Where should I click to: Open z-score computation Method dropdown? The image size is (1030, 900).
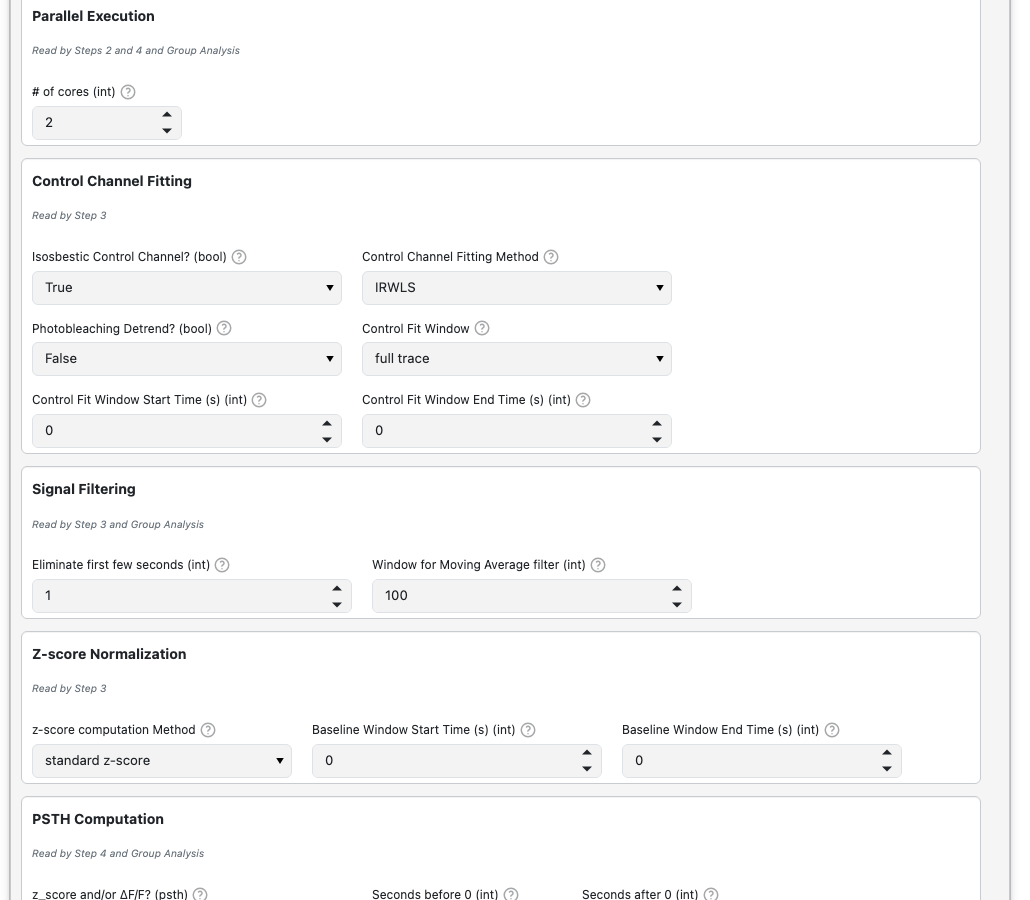coord(162,761)
